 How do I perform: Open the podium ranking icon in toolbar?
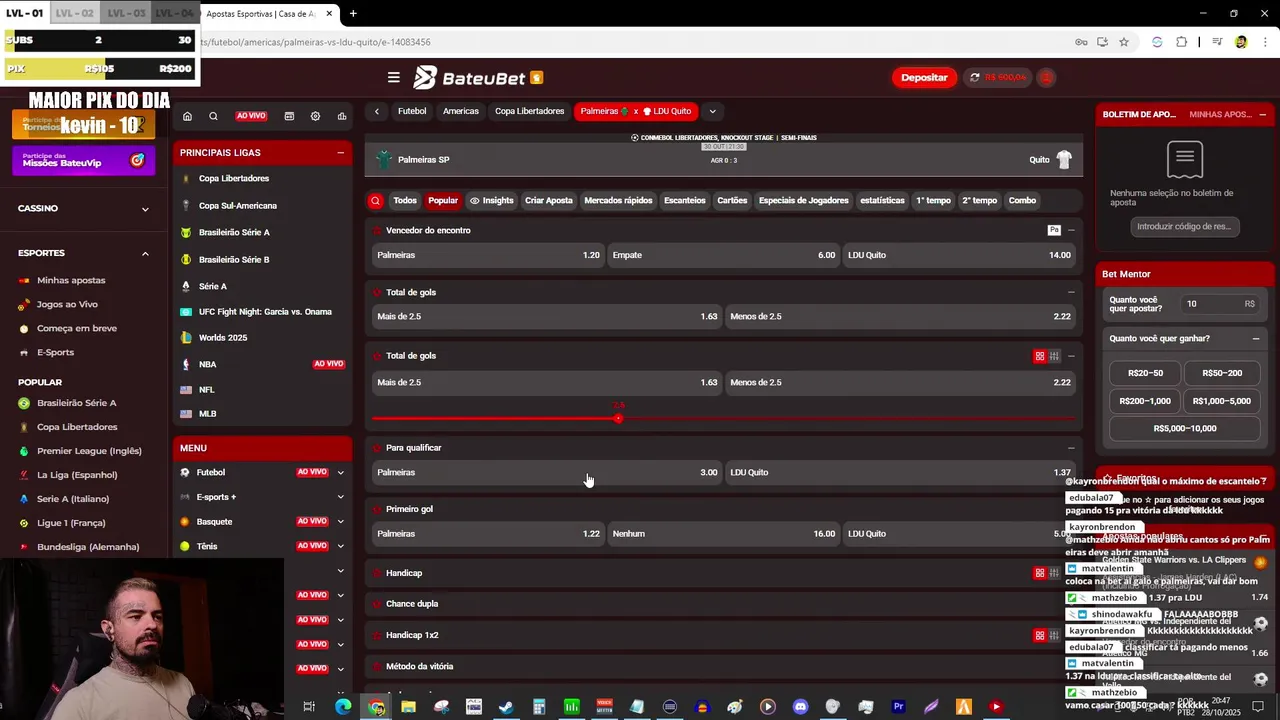342,116
